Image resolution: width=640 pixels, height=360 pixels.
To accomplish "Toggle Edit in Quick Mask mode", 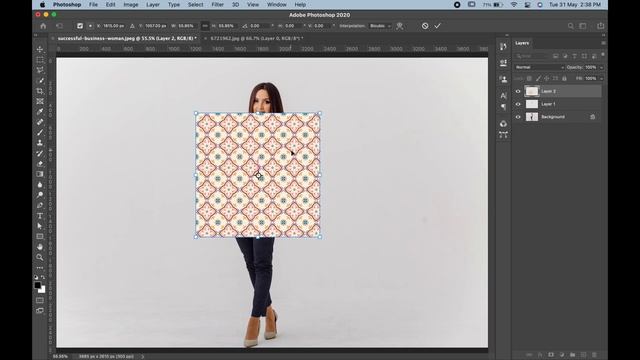I will (x=40, y=300).
